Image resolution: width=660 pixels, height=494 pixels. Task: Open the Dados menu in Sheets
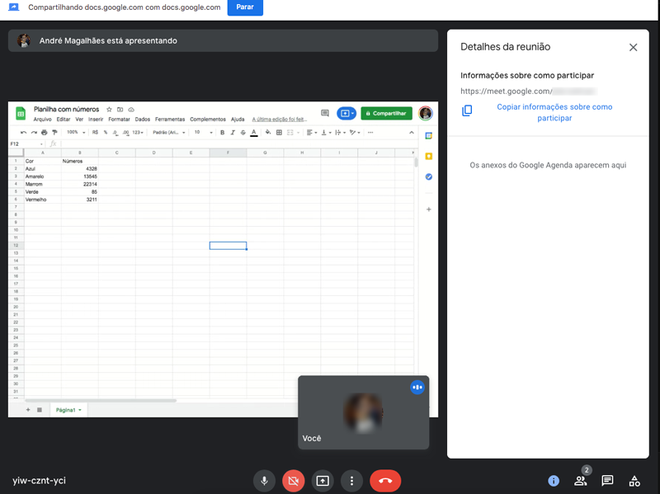coord(142,120)
